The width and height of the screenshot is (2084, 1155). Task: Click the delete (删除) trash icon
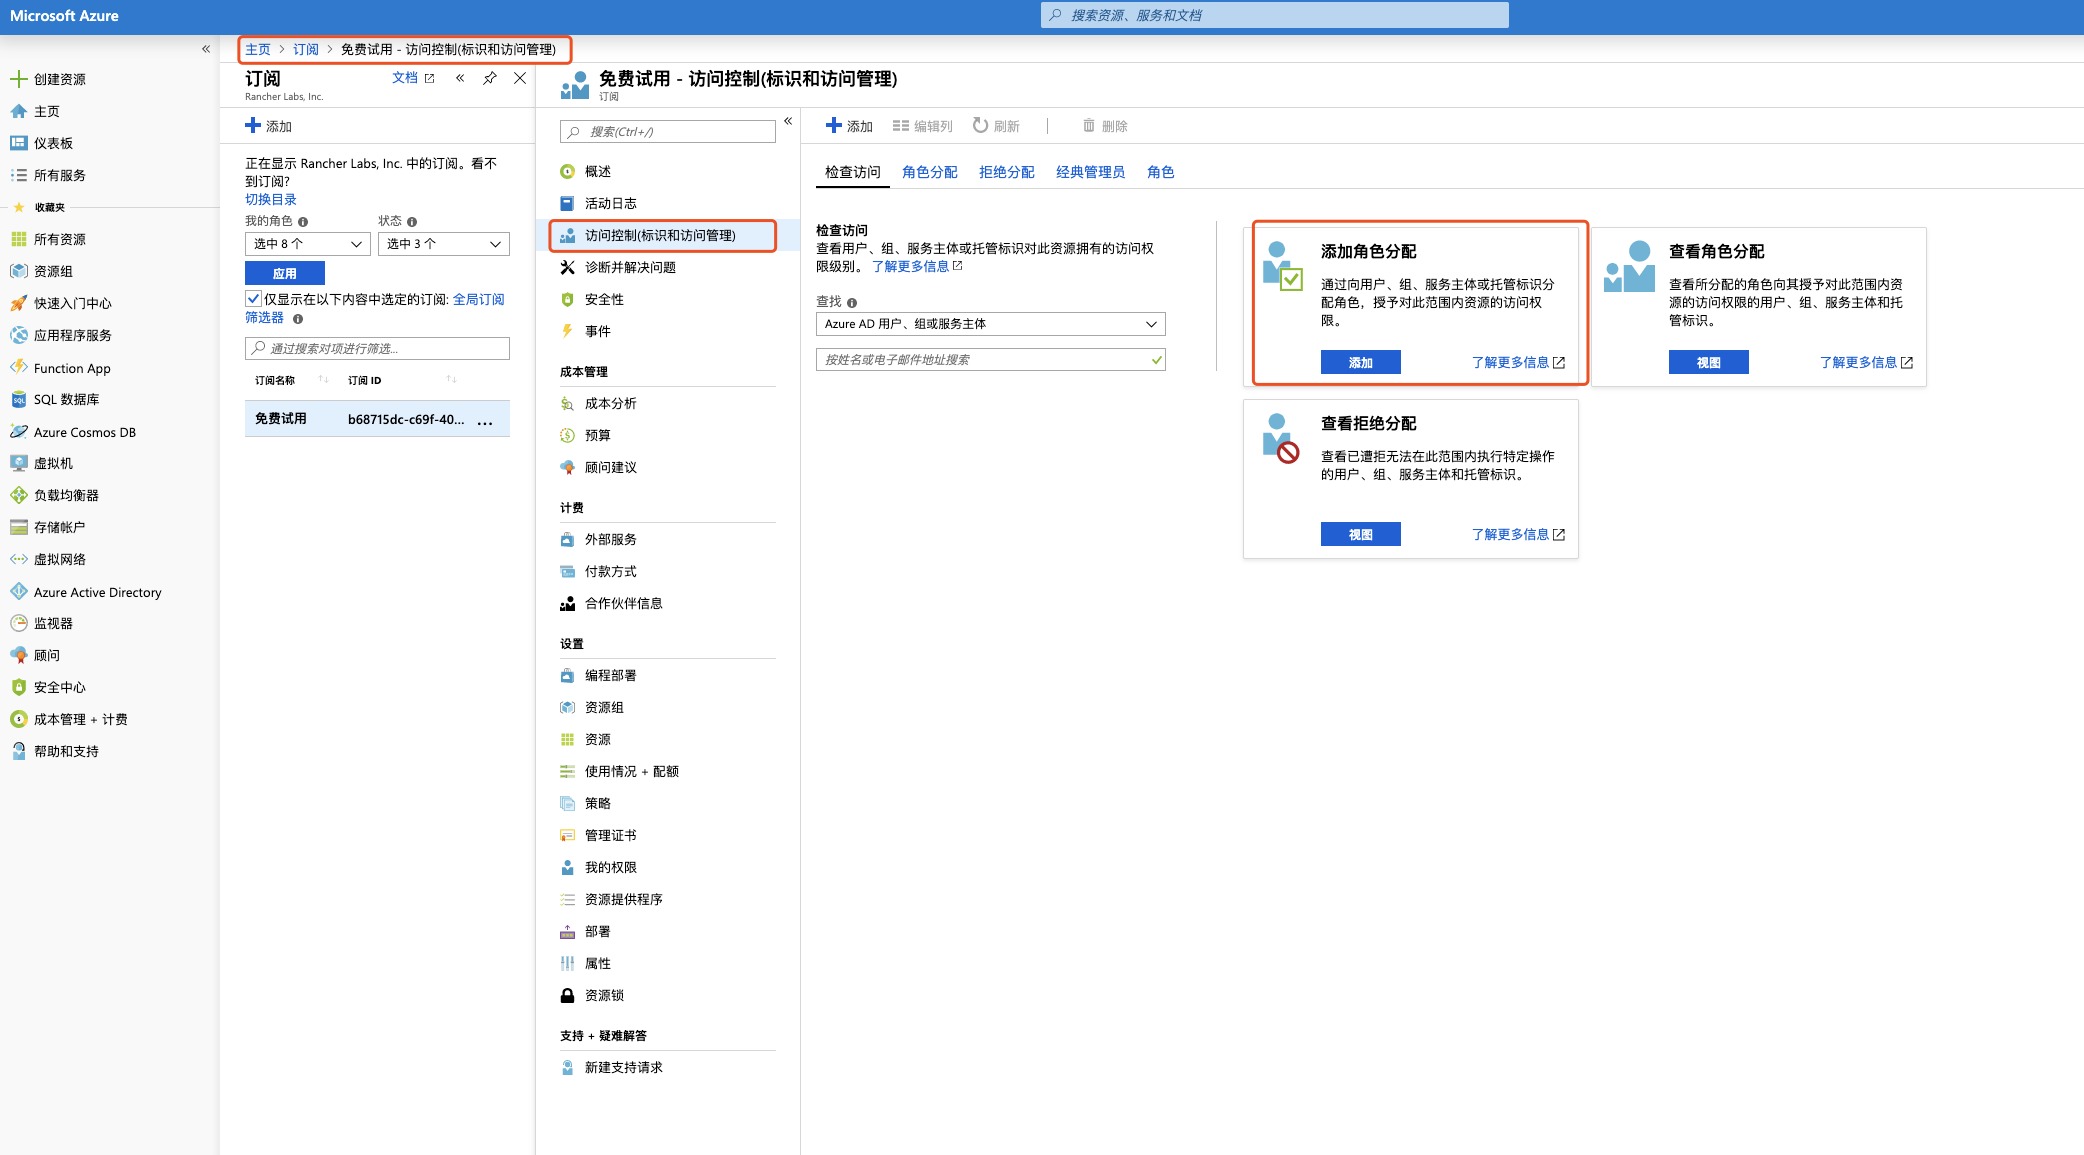click(1089, 126)
